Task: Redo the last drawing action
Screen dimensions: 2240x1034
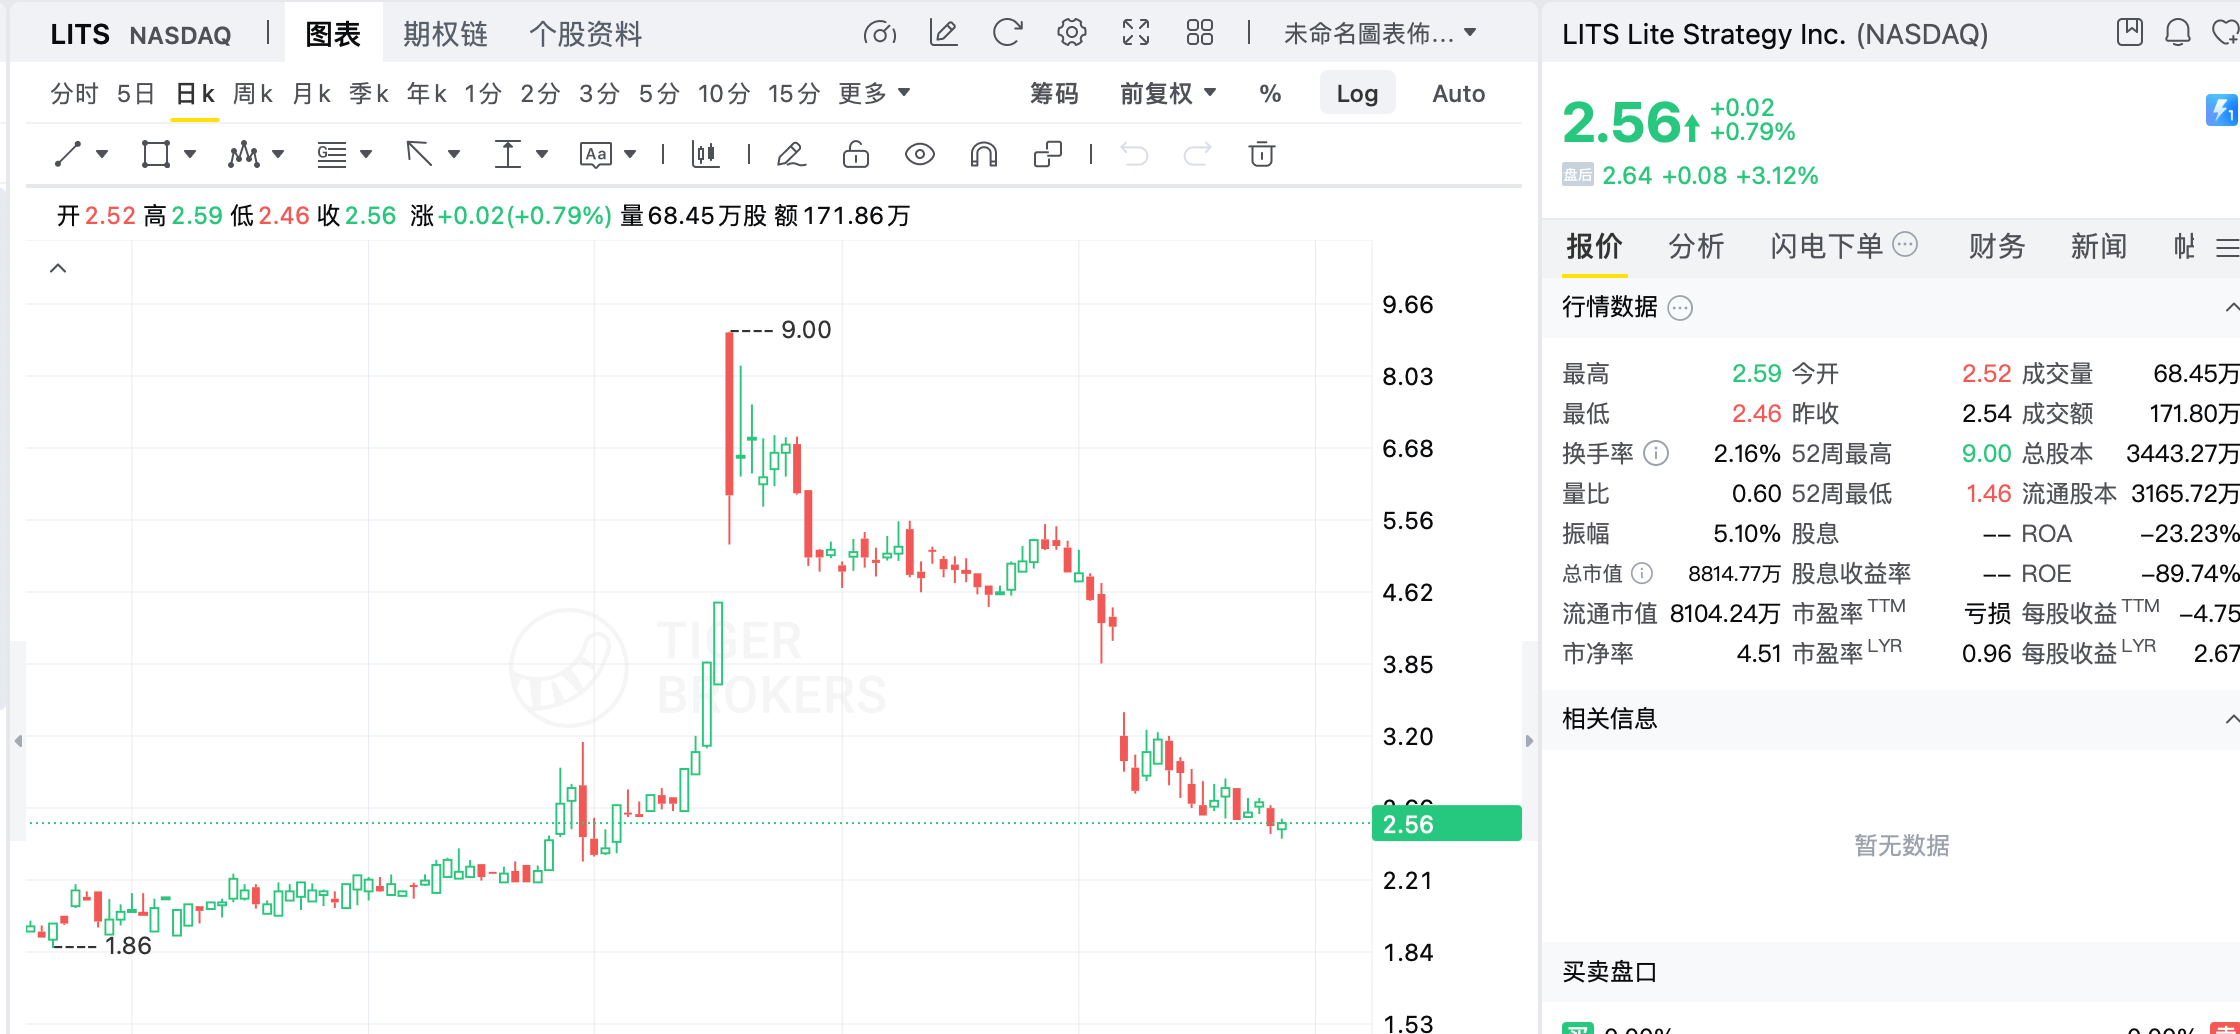Action: pos(1198,154)
